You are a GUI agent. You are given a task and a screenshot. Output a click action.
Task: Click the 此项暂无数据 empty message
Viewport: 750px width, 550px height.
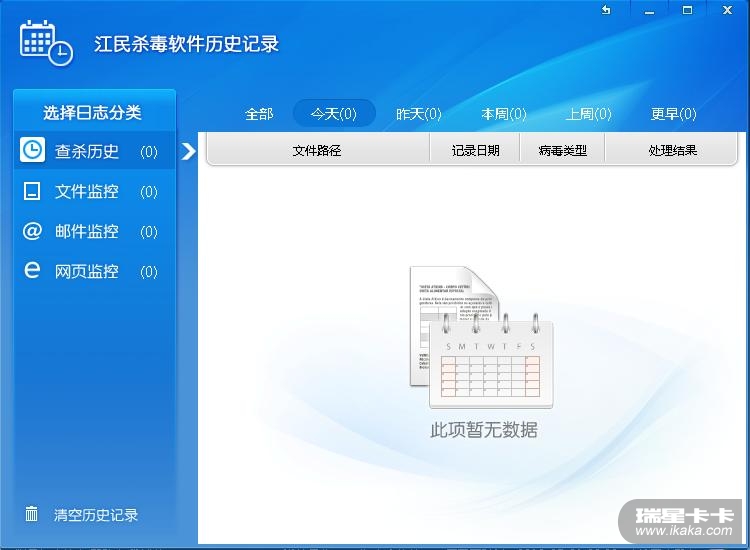pos(484,429)
